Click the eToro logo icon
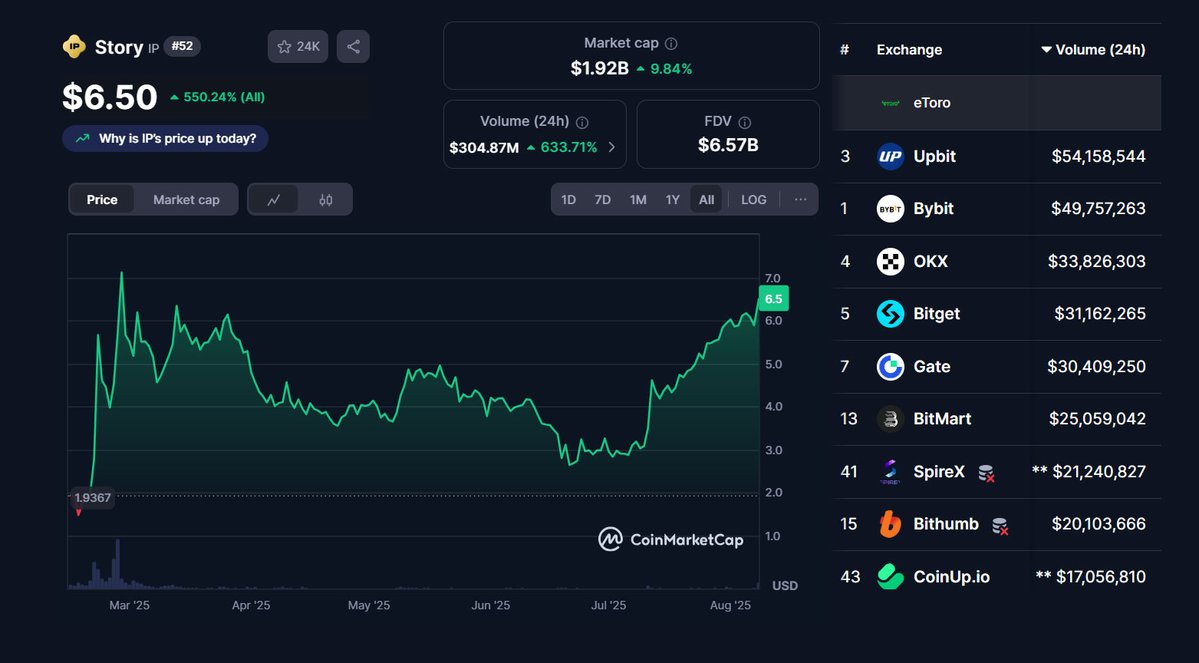This screenshot has width=1199, height=663. 890,103
